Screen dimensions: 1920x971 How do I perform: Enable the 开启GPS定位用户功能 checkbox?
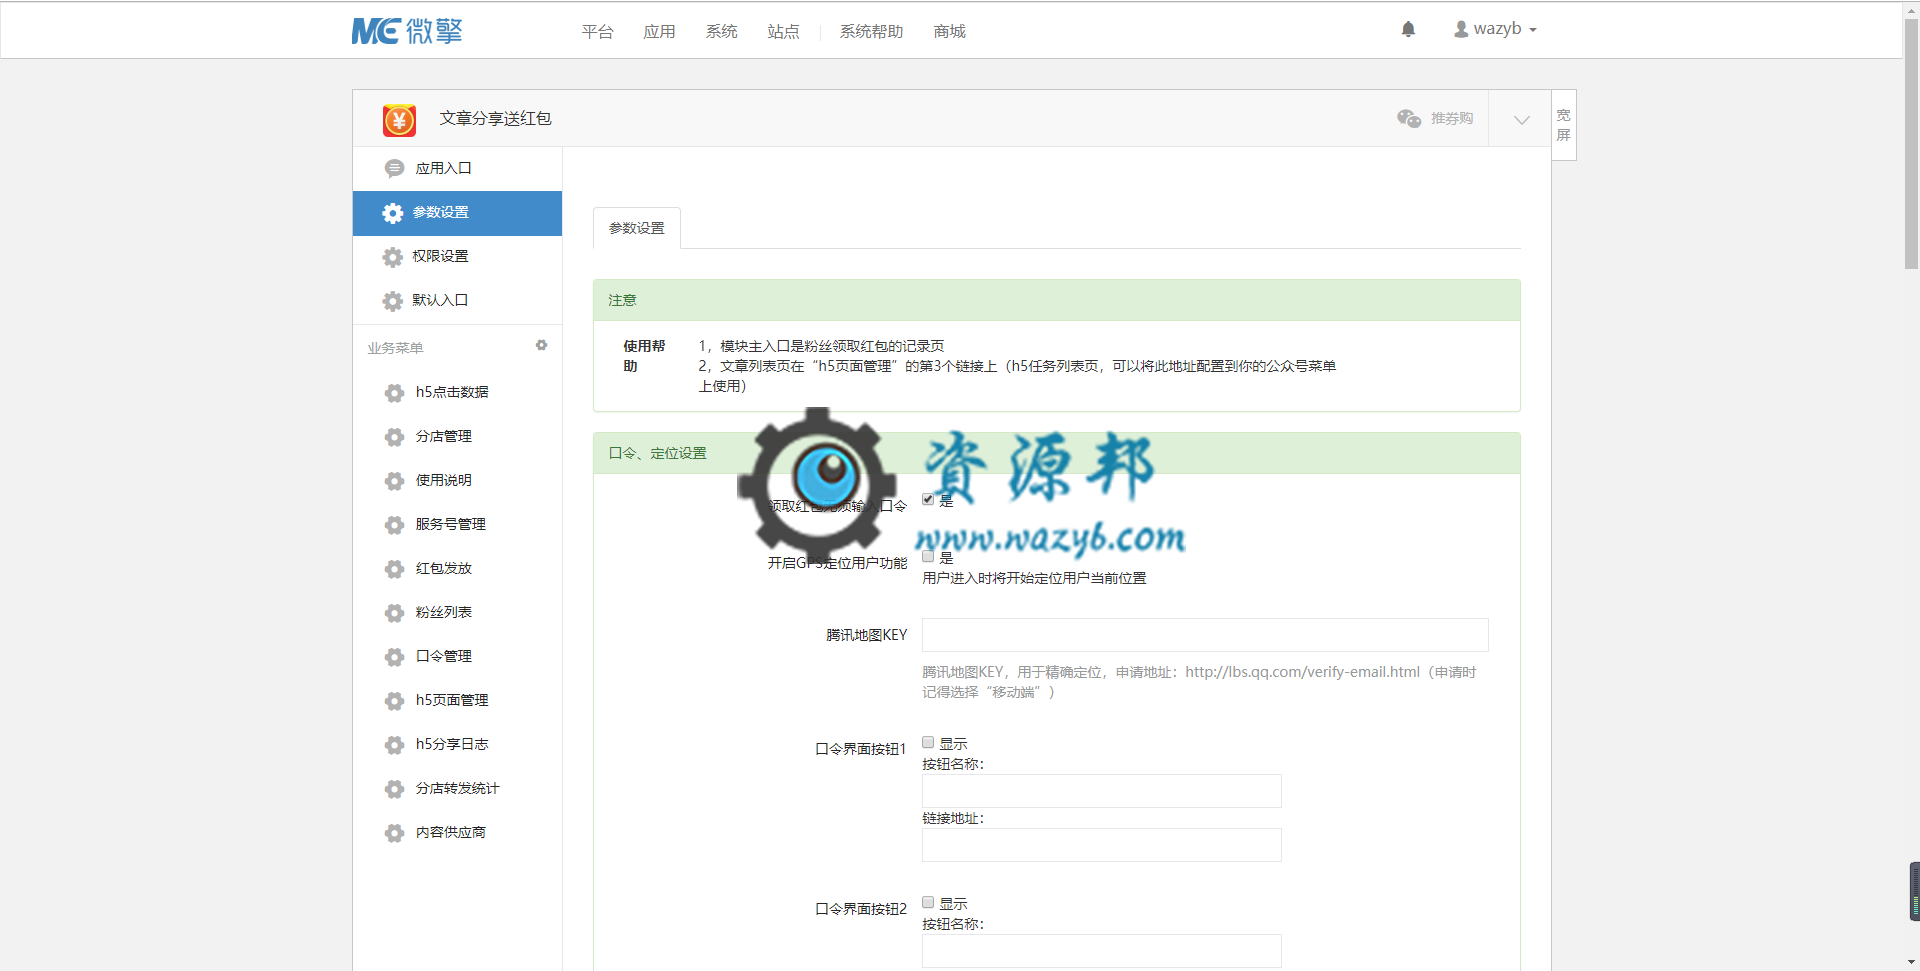(x=928, y=556)
